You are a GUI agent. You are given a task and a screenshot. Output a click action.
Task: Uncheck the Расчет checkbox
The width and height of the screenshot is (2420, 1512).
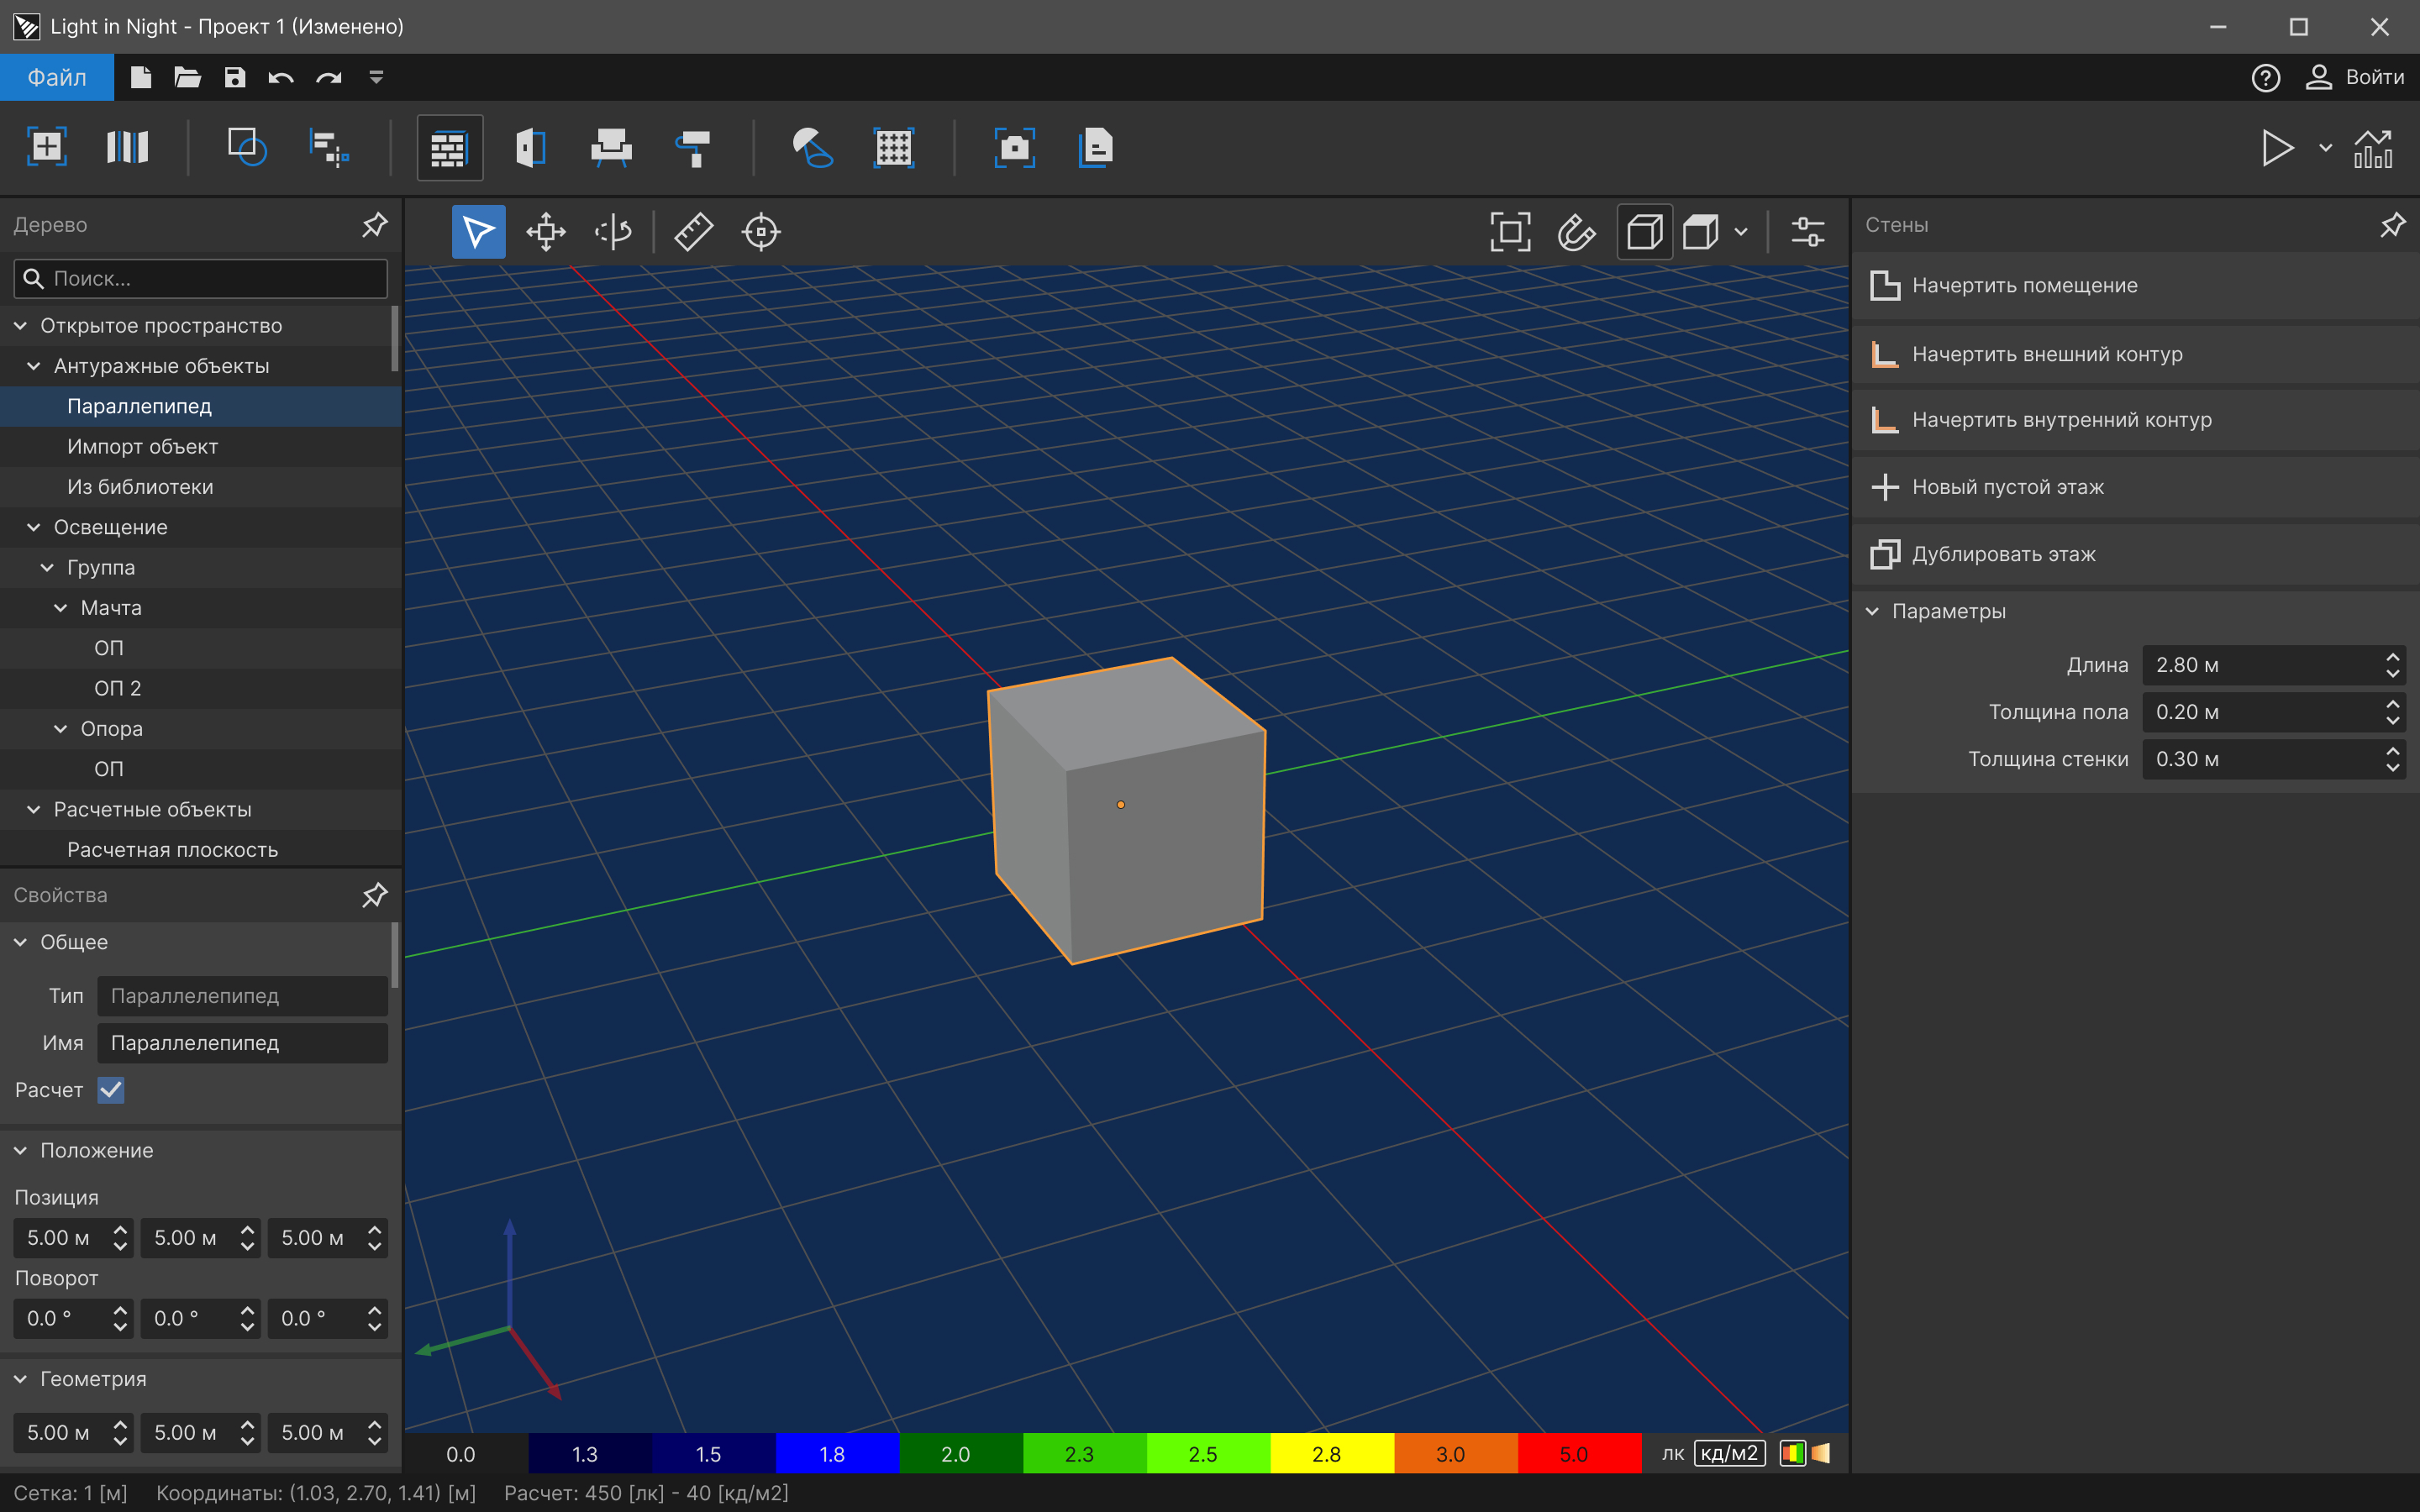(111, 1090)
